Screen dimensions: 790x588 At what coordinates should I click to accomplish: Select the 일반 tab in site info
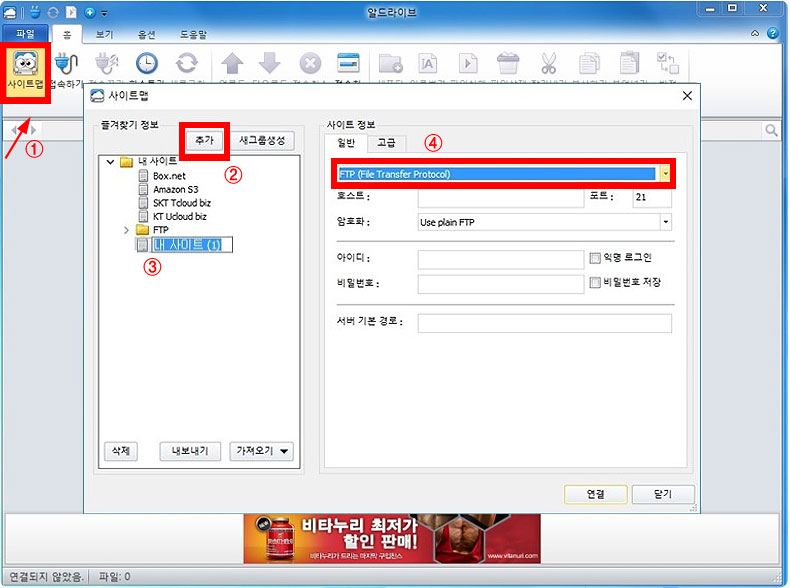click(x=346, y=143)
